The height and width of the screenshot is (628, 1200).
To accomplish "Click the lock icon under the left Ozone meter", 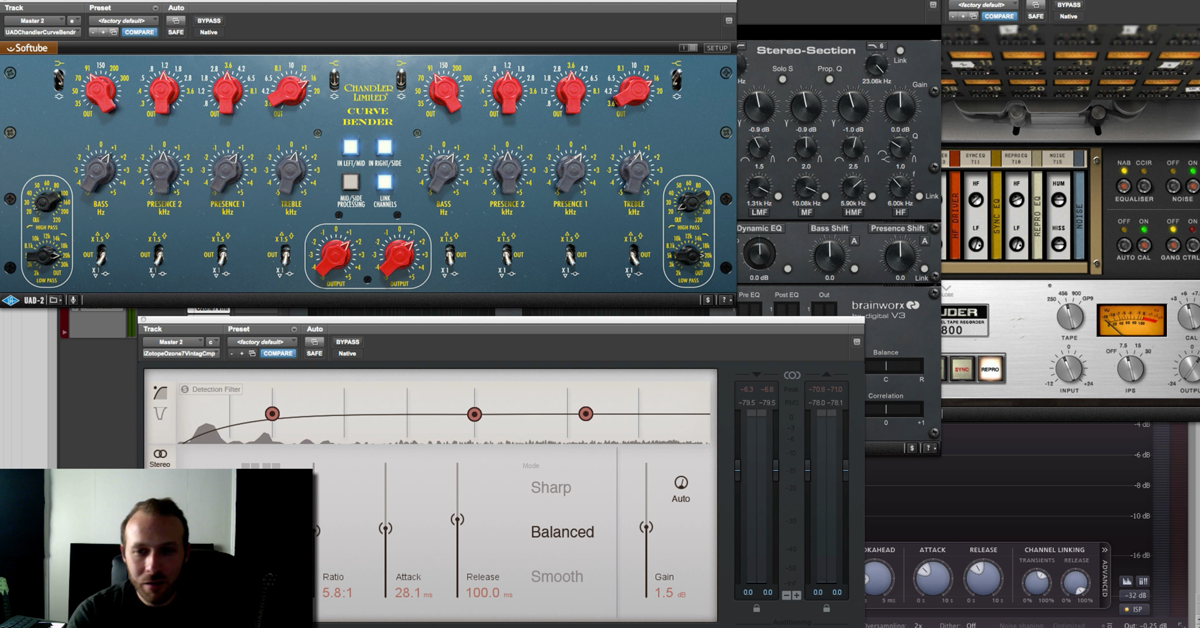I will click(756, 607).
